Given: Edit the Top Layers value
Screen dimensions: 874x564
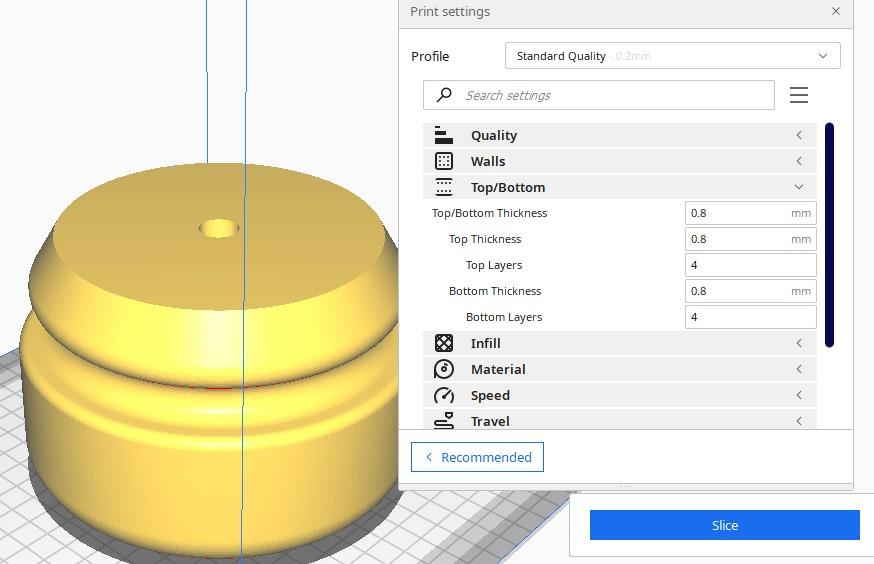Looking at the screenshot, I should click(750, 265).
